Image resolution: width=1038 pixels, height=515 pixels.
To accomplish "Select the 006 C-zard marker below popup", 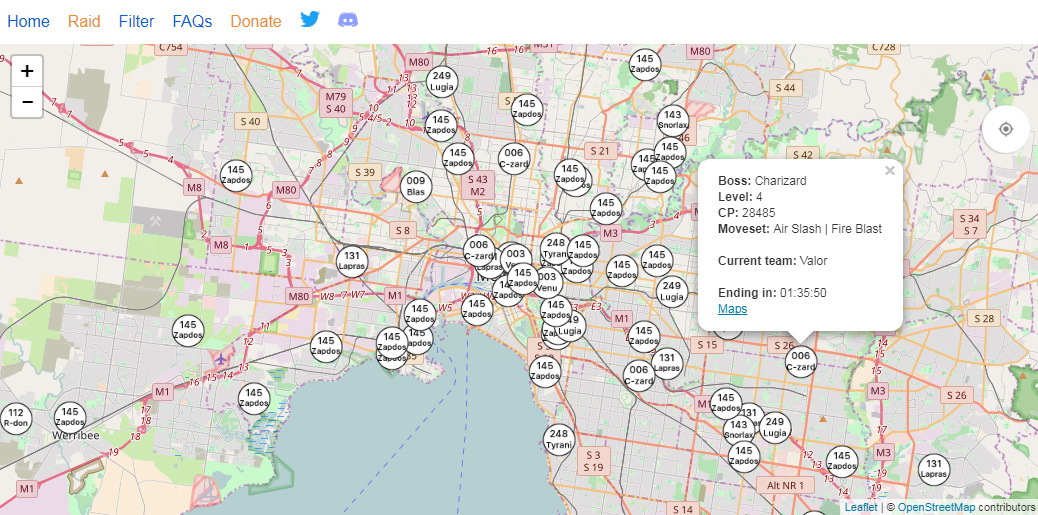I will pyautogui.click(x=800, y=361).
